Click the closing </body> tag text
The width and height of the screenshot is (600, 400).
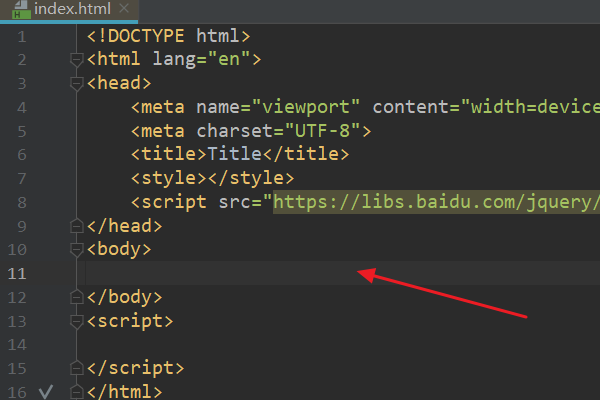124,297
